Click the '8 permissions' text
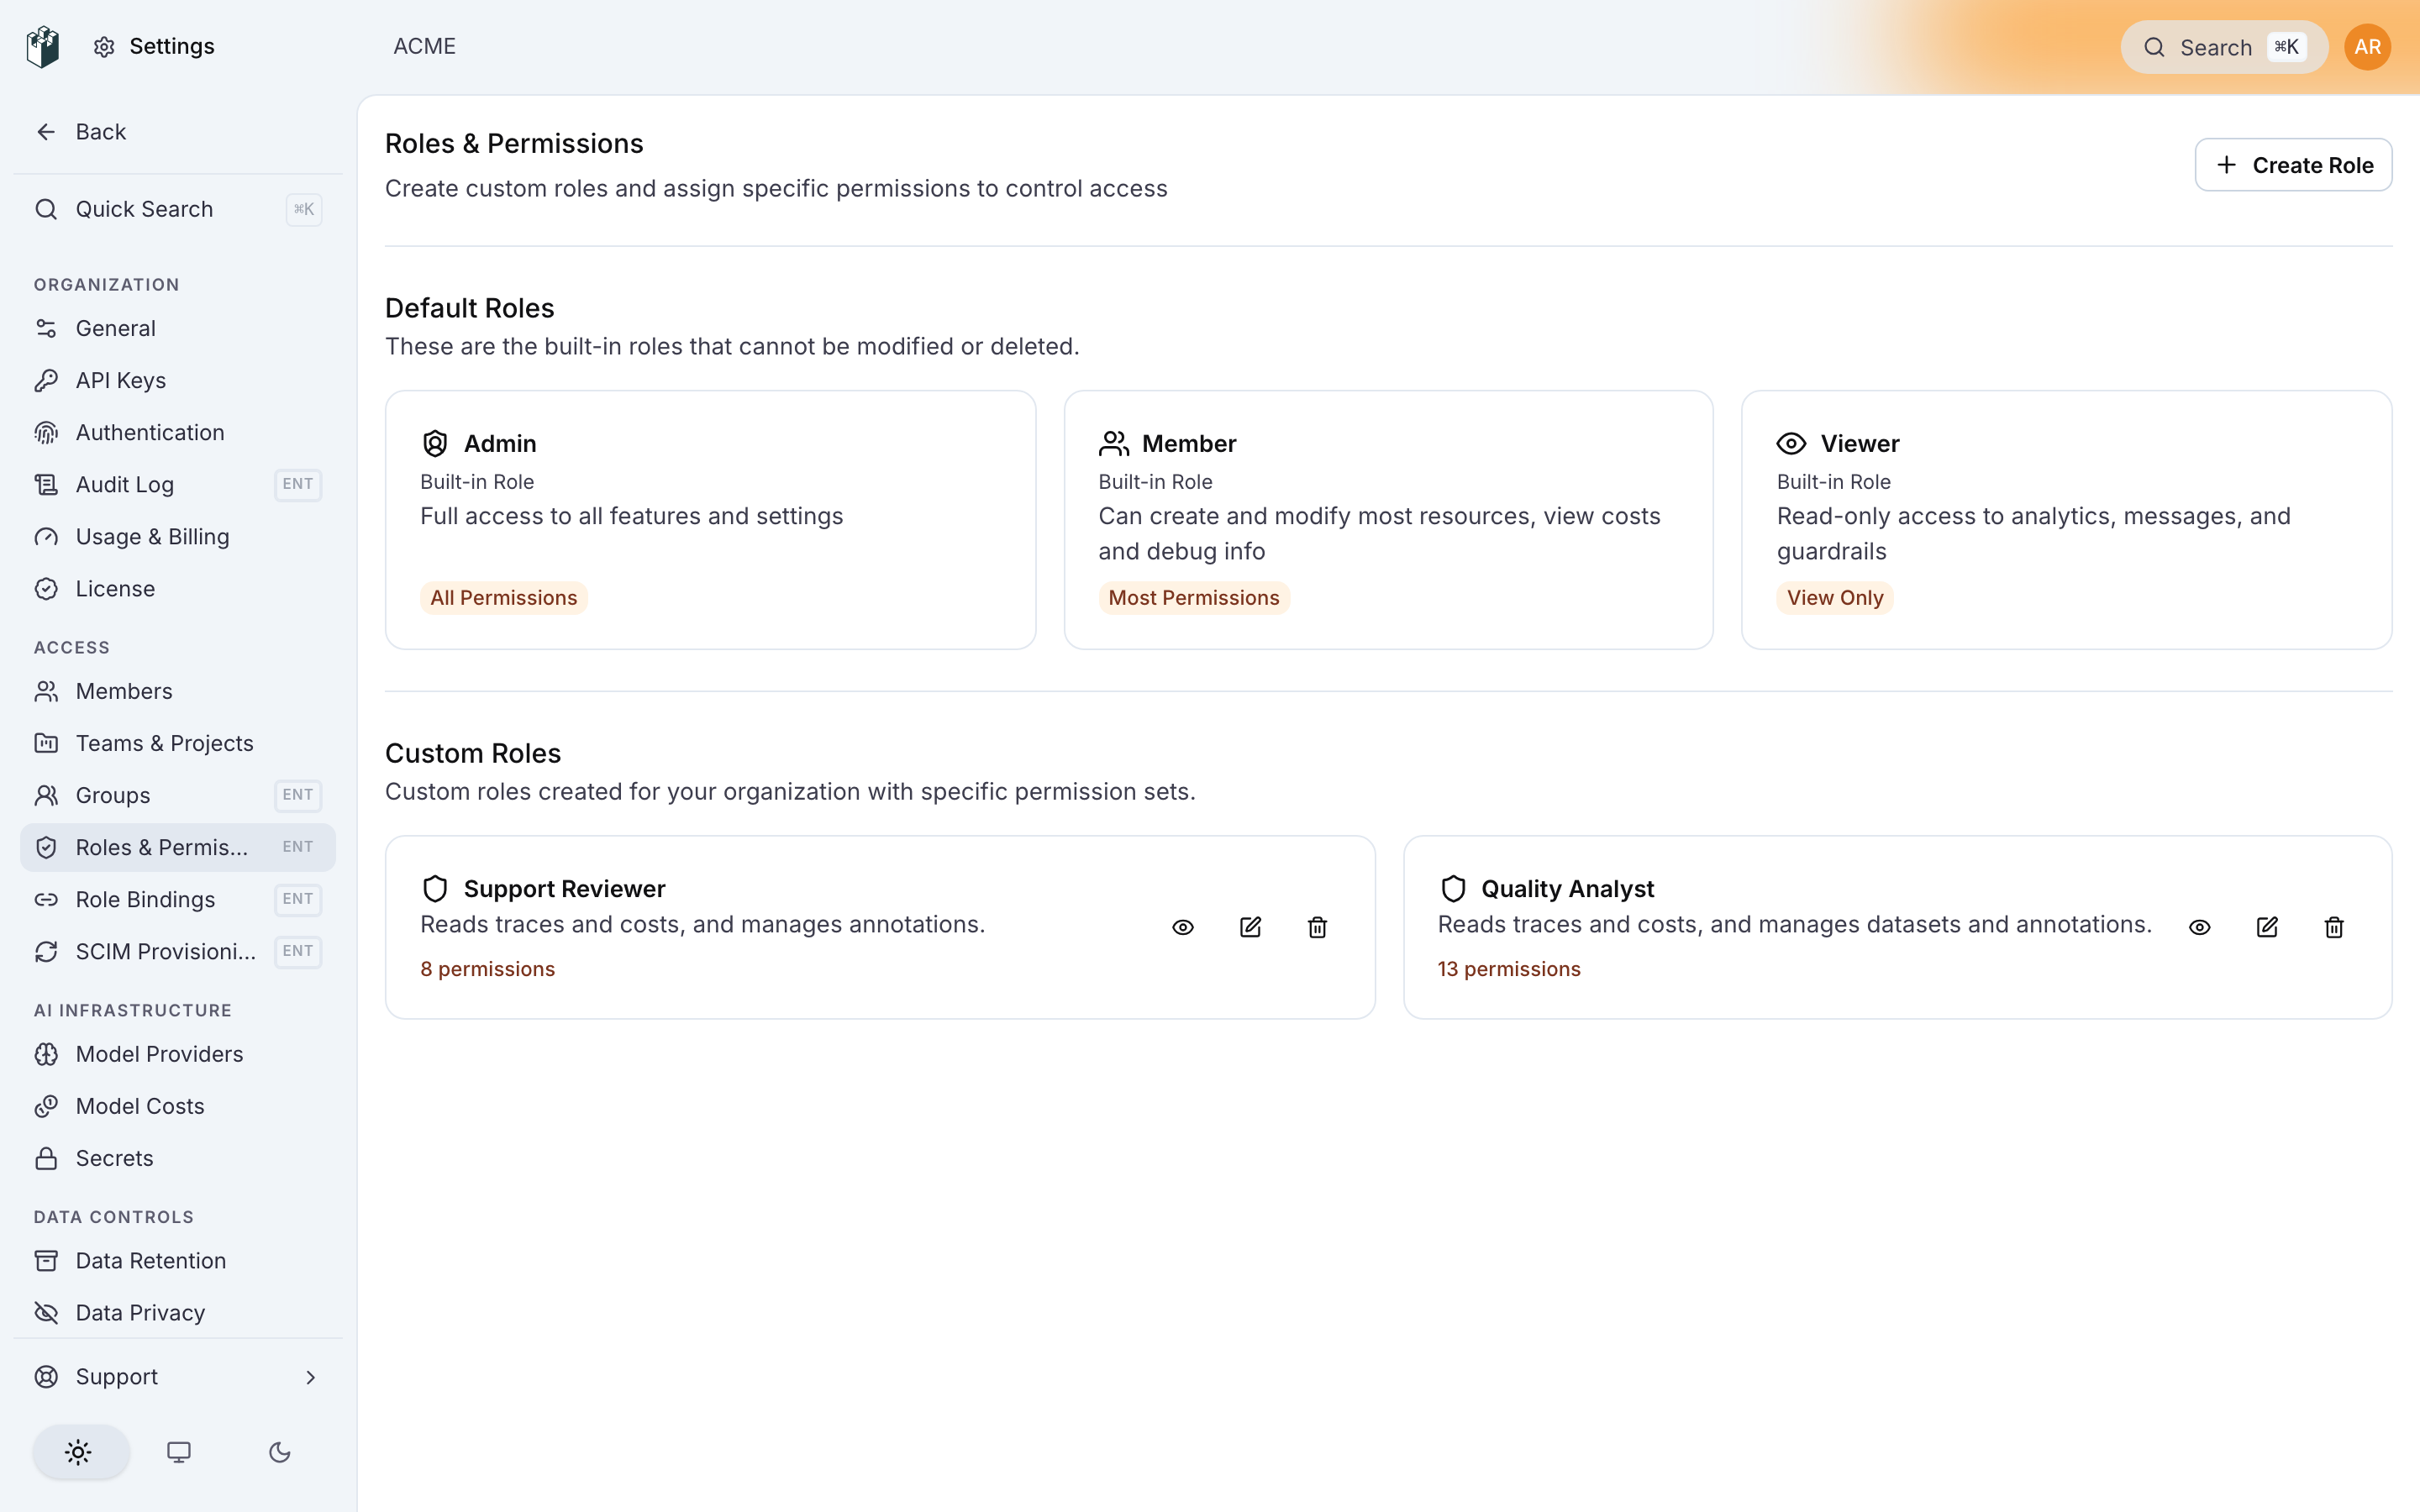Viewport: 2420px width, 1512px height. (487, 969)
